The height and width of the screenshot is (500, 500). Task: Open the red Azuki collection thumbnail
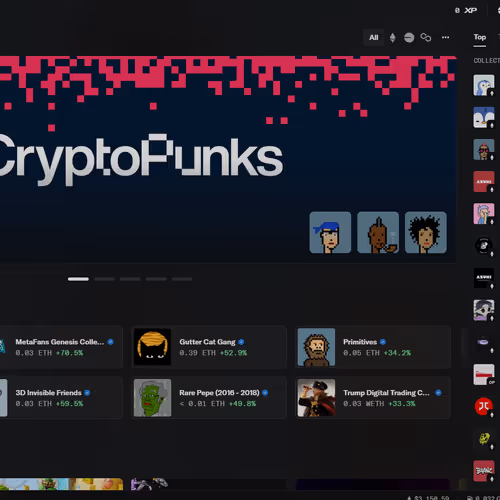point(484,182)
